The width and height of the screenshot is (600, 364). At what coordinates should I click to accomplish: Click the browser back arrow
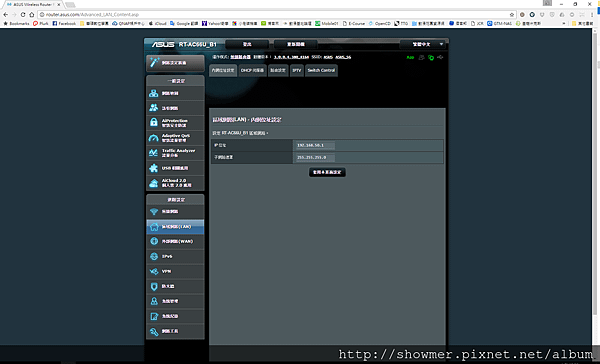click(5, 15)
